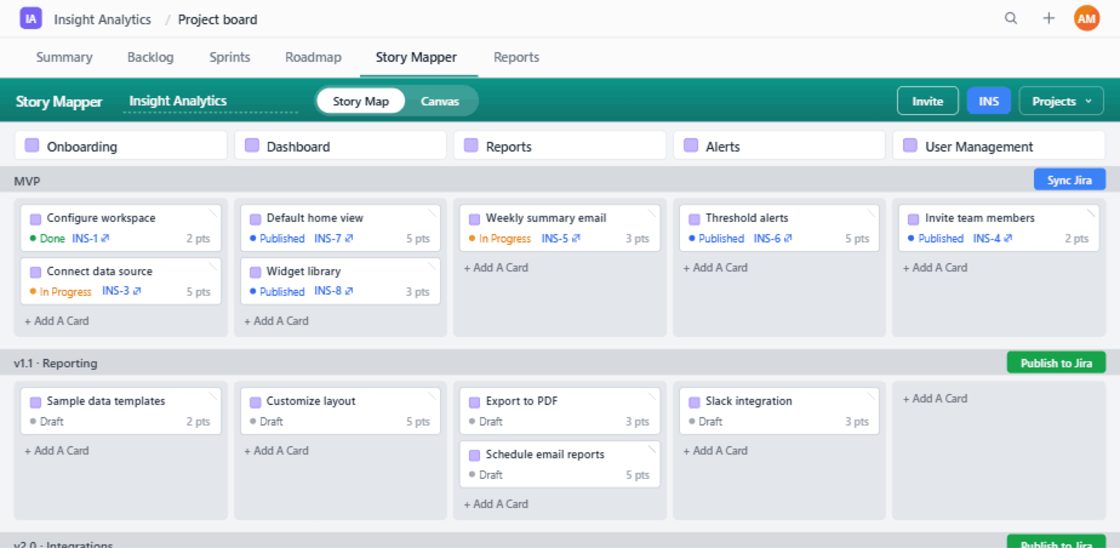
Task: Click the Invite button
Action: [x=928, y=101]
